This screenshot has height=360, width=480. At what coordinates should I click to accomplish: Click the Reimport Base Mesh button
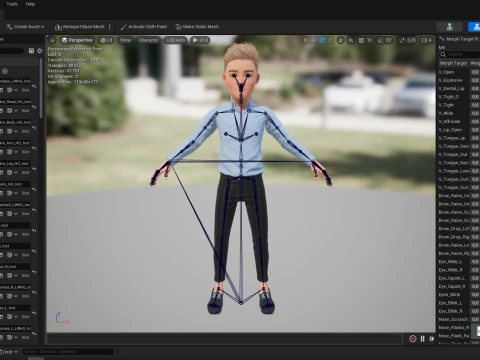pyautogui.click(x=80, y=27)
